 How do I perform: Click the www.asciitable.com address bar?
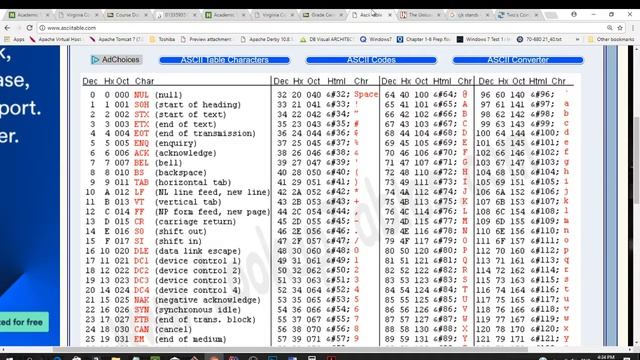click(x=322, y=28)
